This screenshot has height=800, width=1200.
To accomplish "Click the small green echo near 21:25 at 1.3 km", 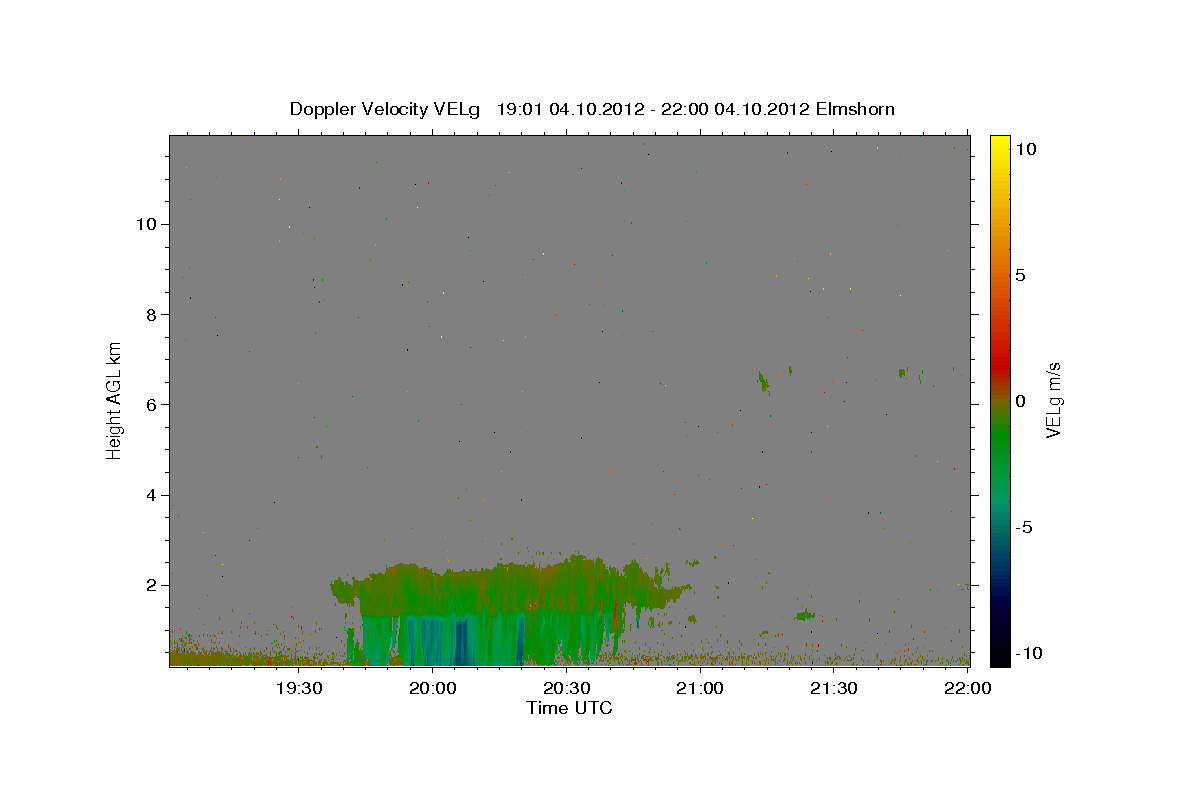I will click(805, 615).
